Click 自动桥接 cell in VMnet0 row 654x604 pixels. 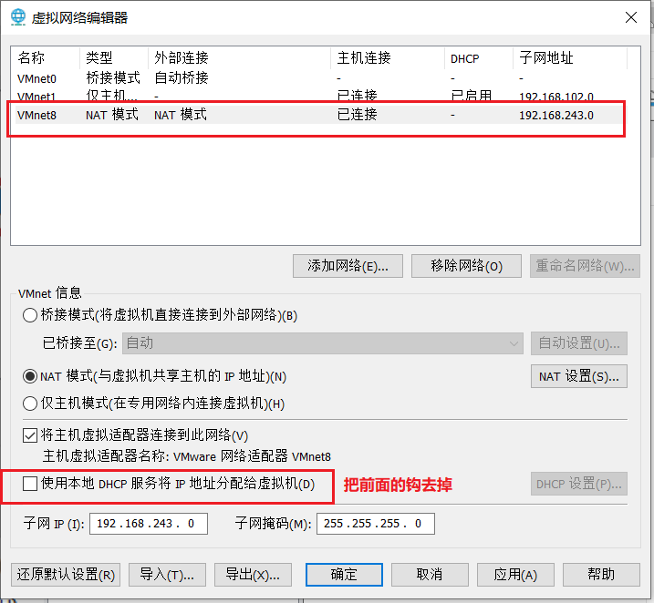point(181,78)
